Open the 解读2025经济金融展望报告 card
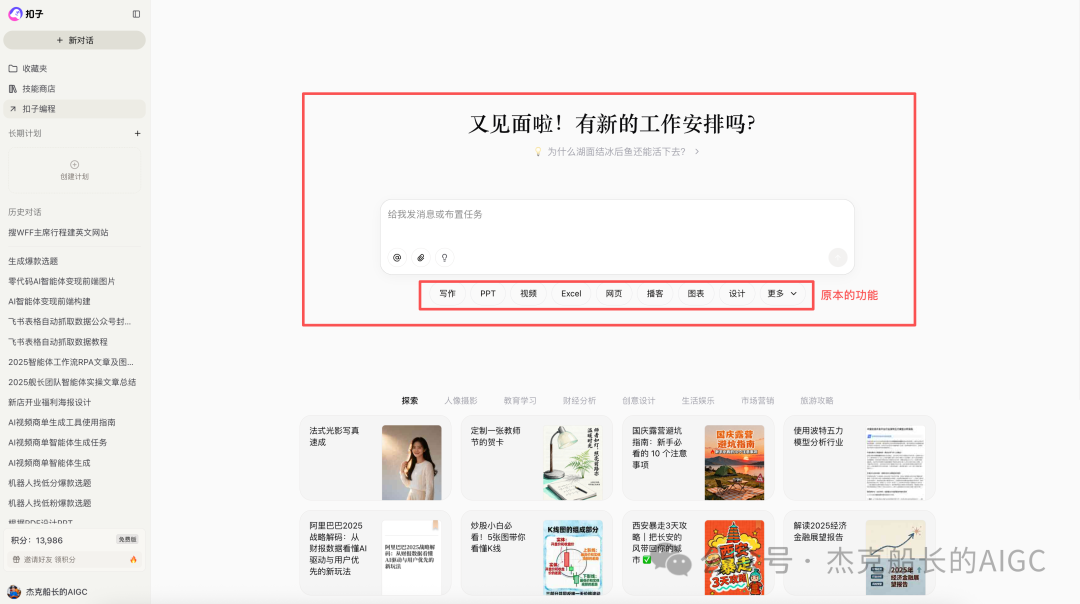This screenshot has height=604, width=1080. click(860, 553)
